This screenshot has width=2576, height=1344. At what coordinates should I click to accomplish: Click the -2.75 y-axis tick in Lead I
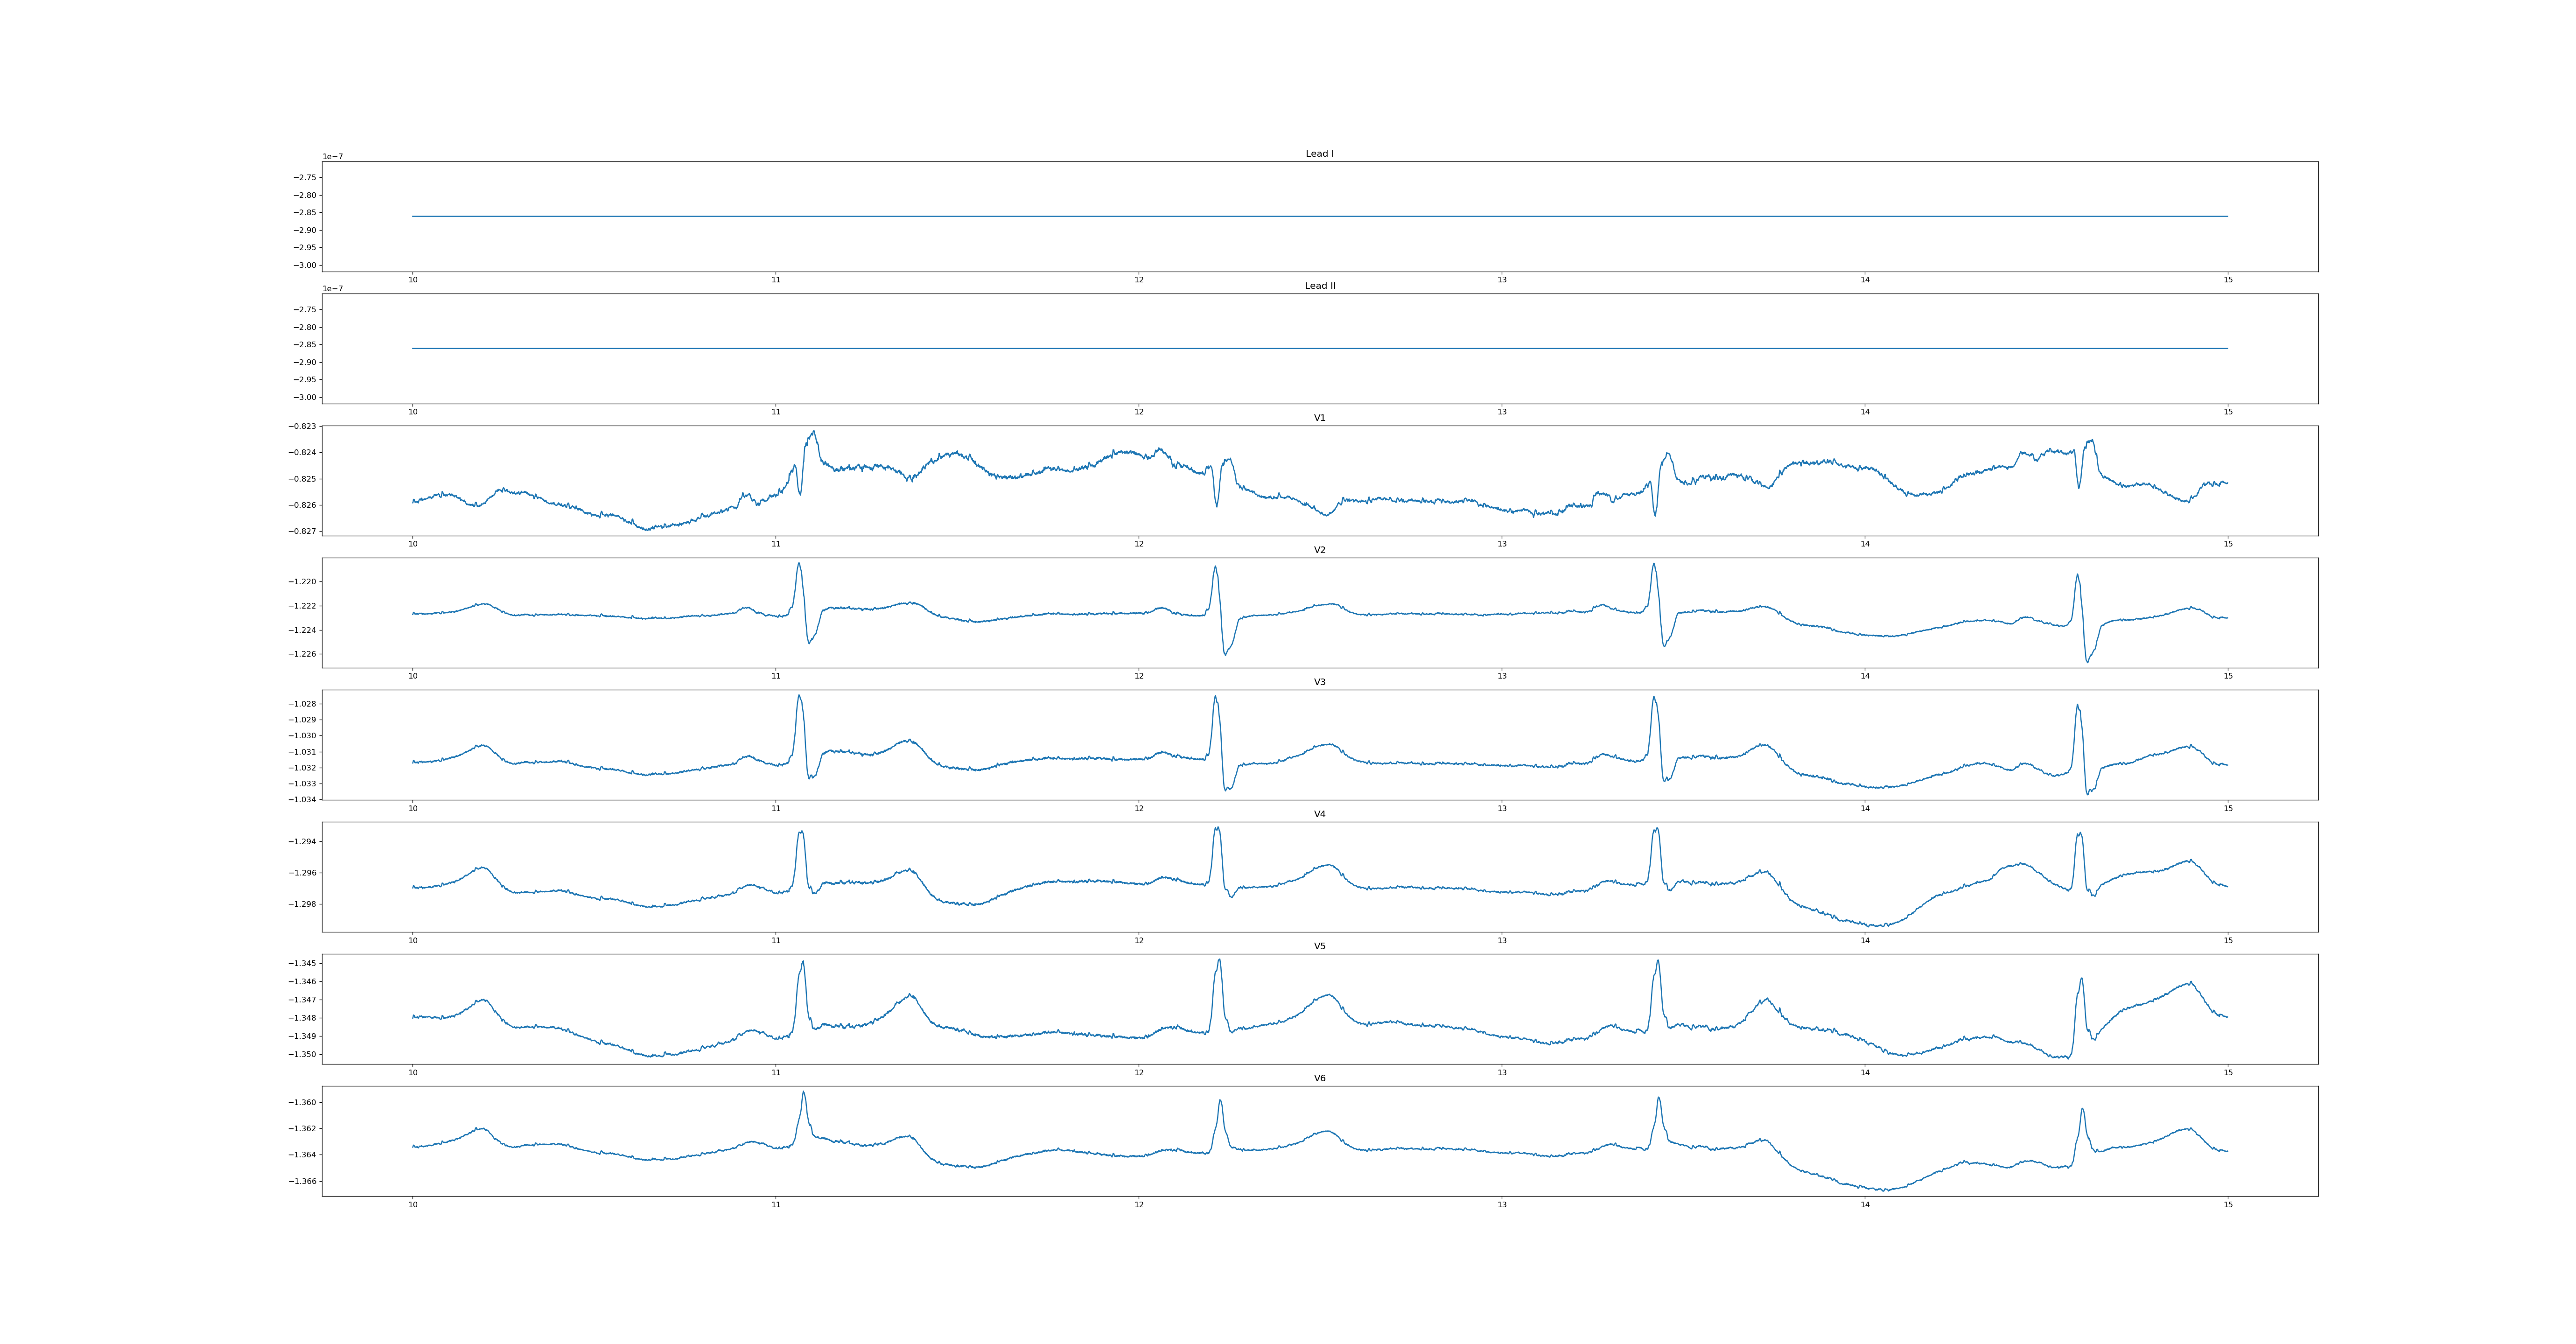304,178
